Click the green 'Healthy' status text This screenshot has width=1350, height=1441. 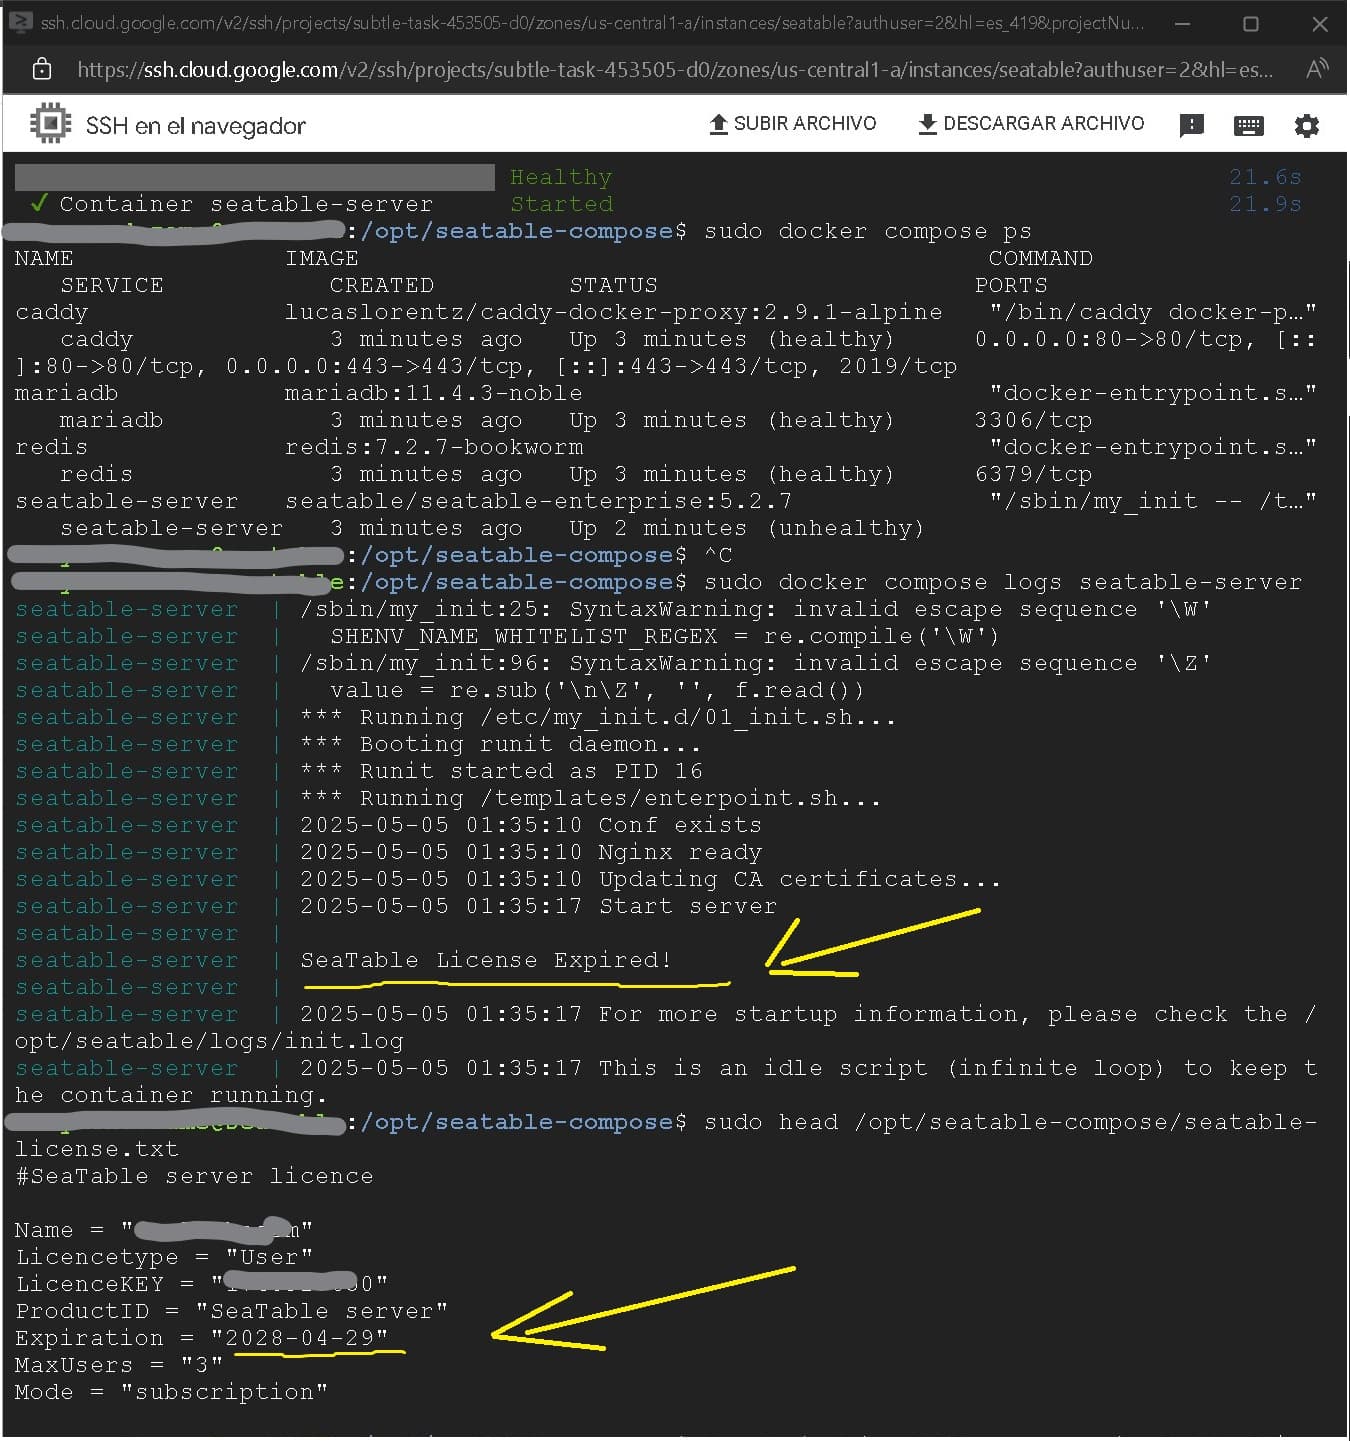[x=561, y=177]
